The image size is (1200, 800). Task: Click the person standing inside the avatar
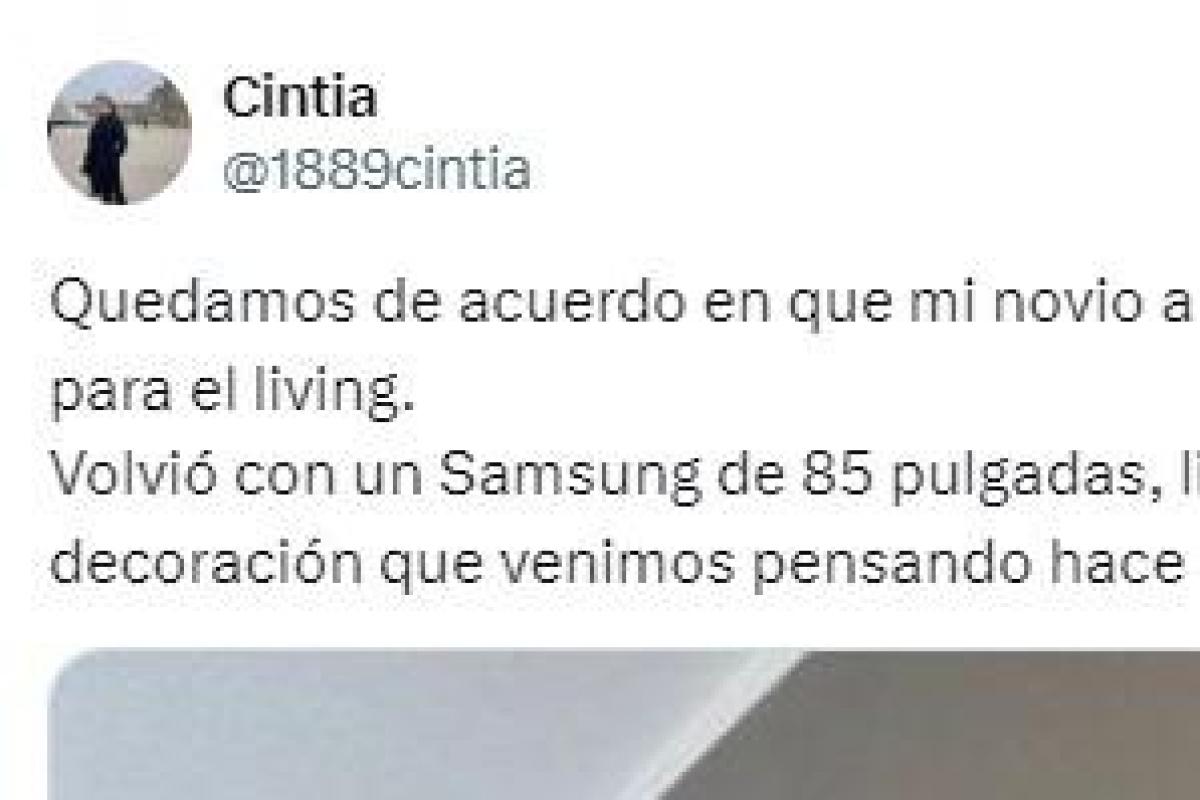click(107, 145)
